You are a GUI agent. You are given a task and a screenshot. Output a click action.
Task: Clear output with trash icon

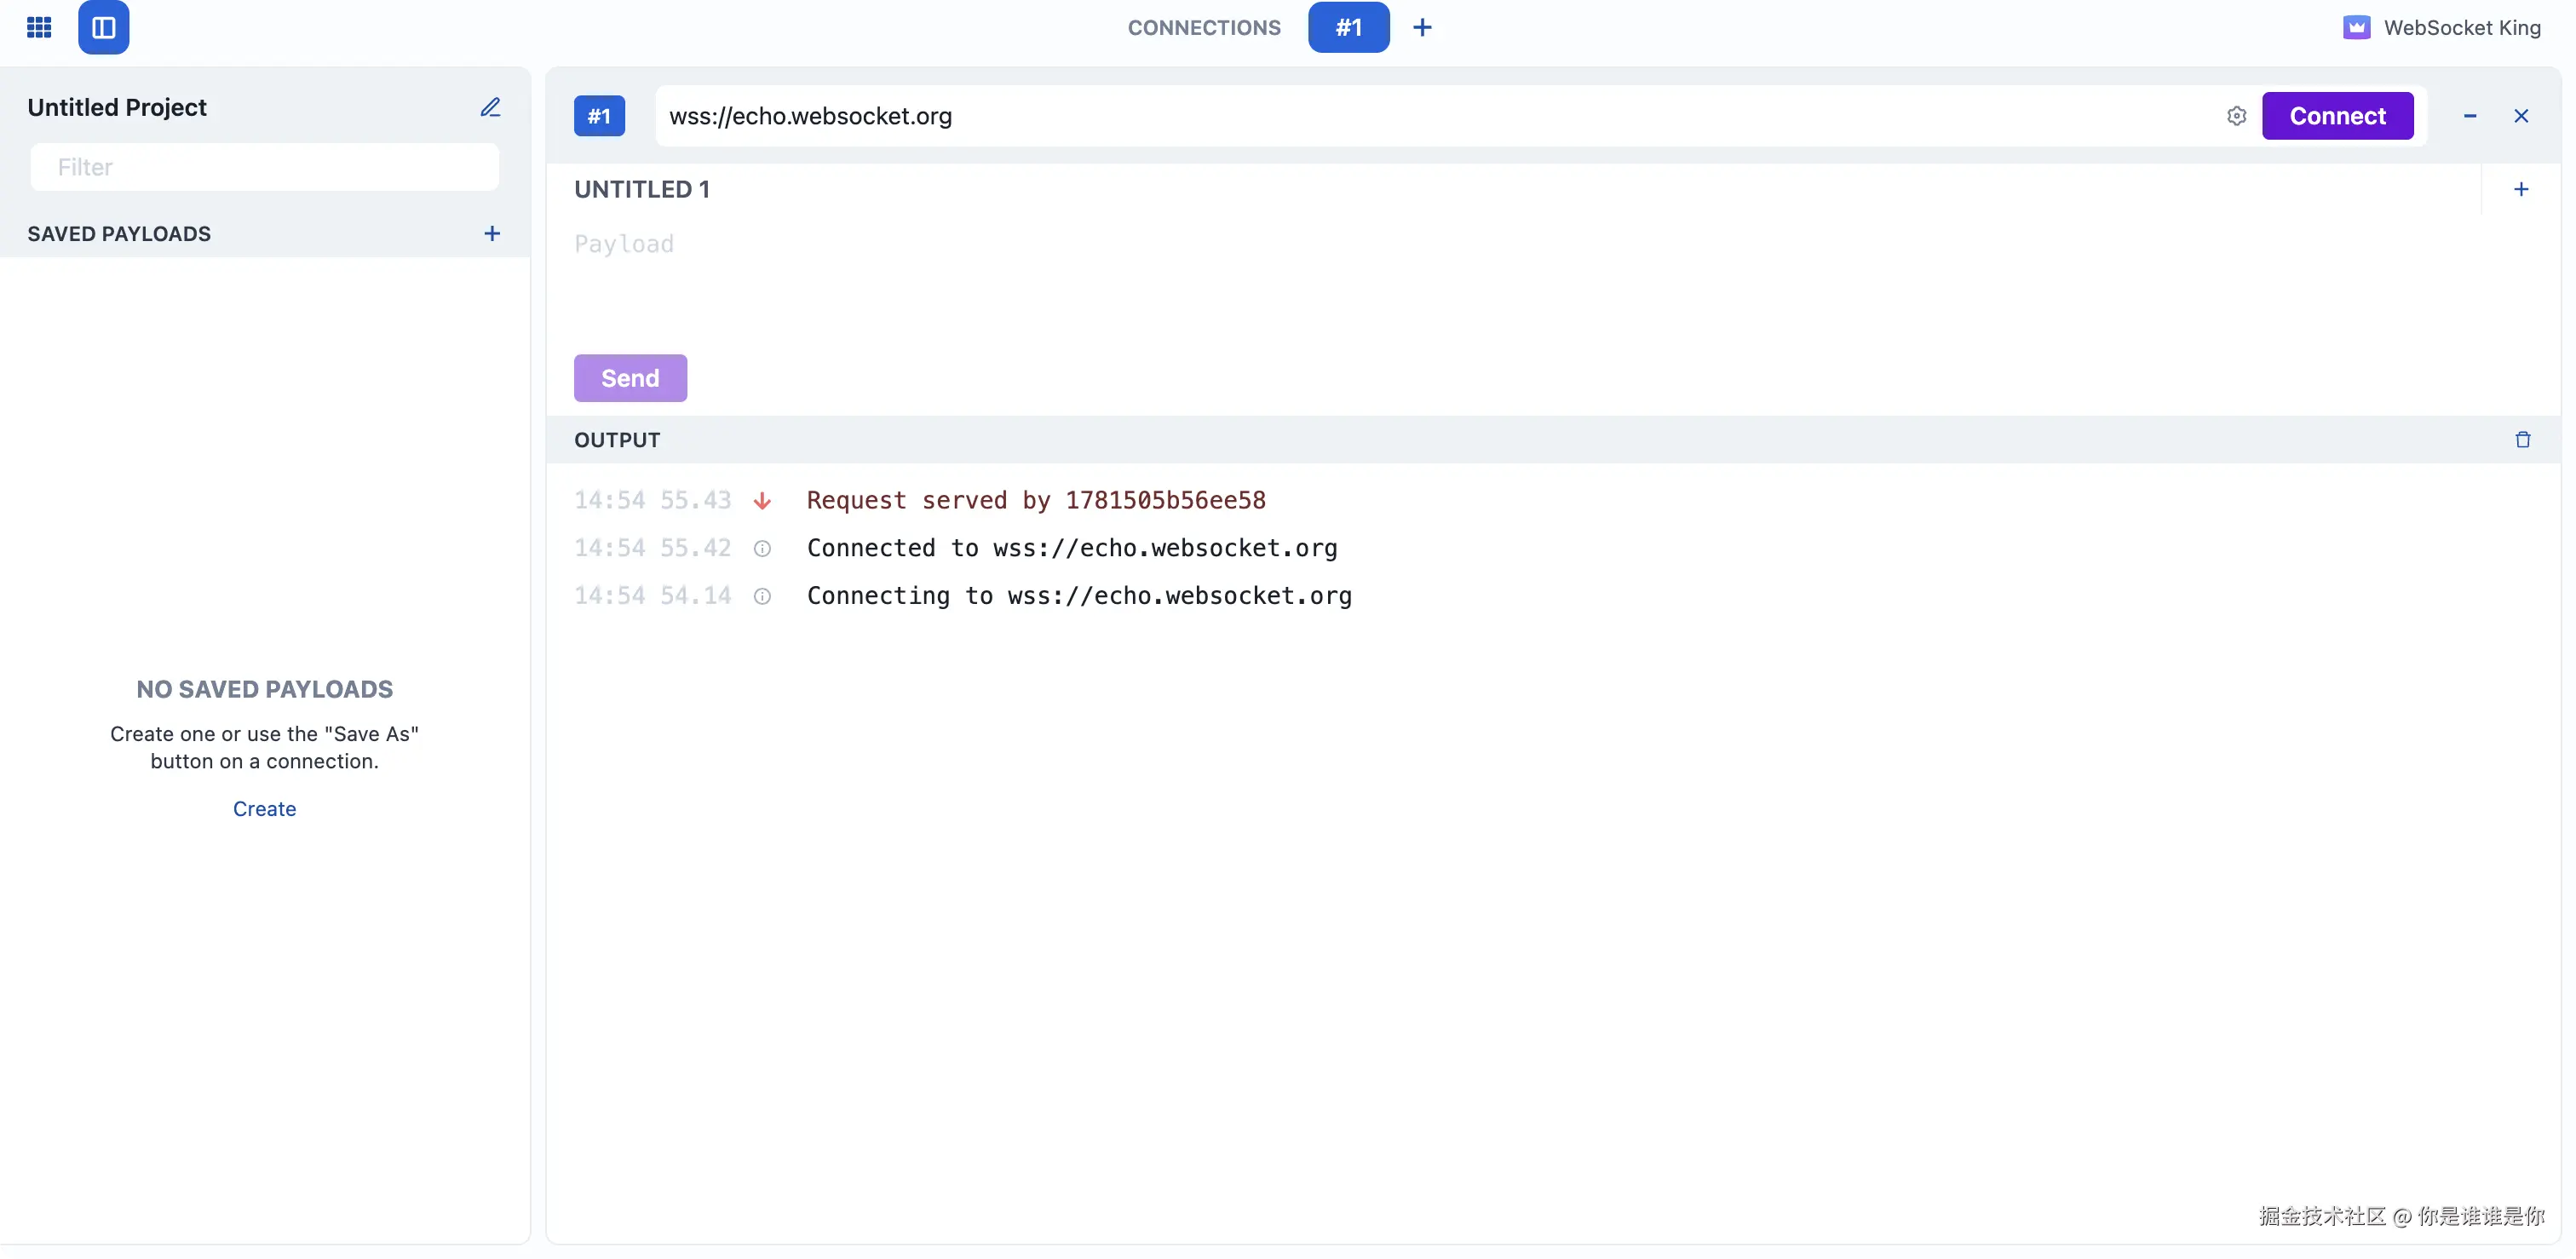[x=2522, y=440]
